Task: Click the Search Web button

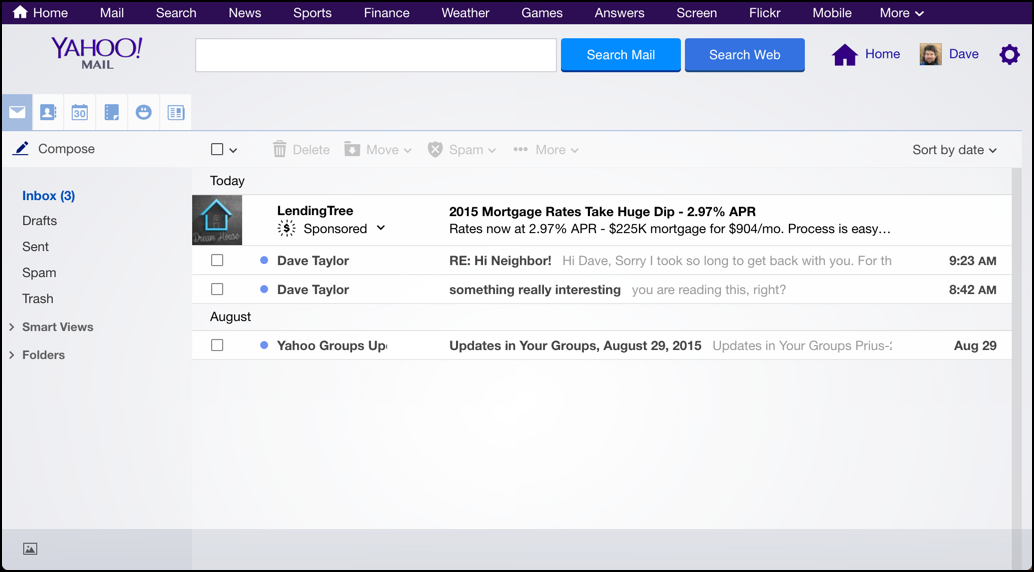Action: 745,55
